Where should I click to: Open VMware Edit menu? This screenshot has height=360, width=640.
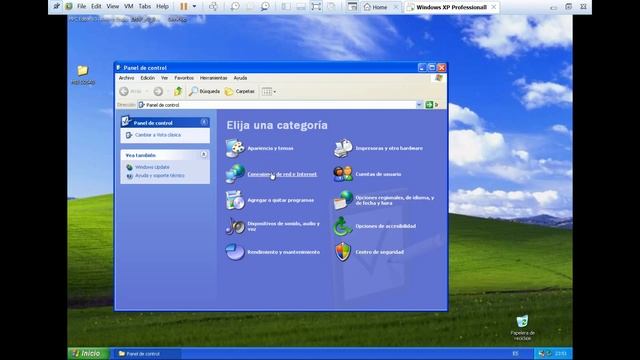[x=96, y=7]
